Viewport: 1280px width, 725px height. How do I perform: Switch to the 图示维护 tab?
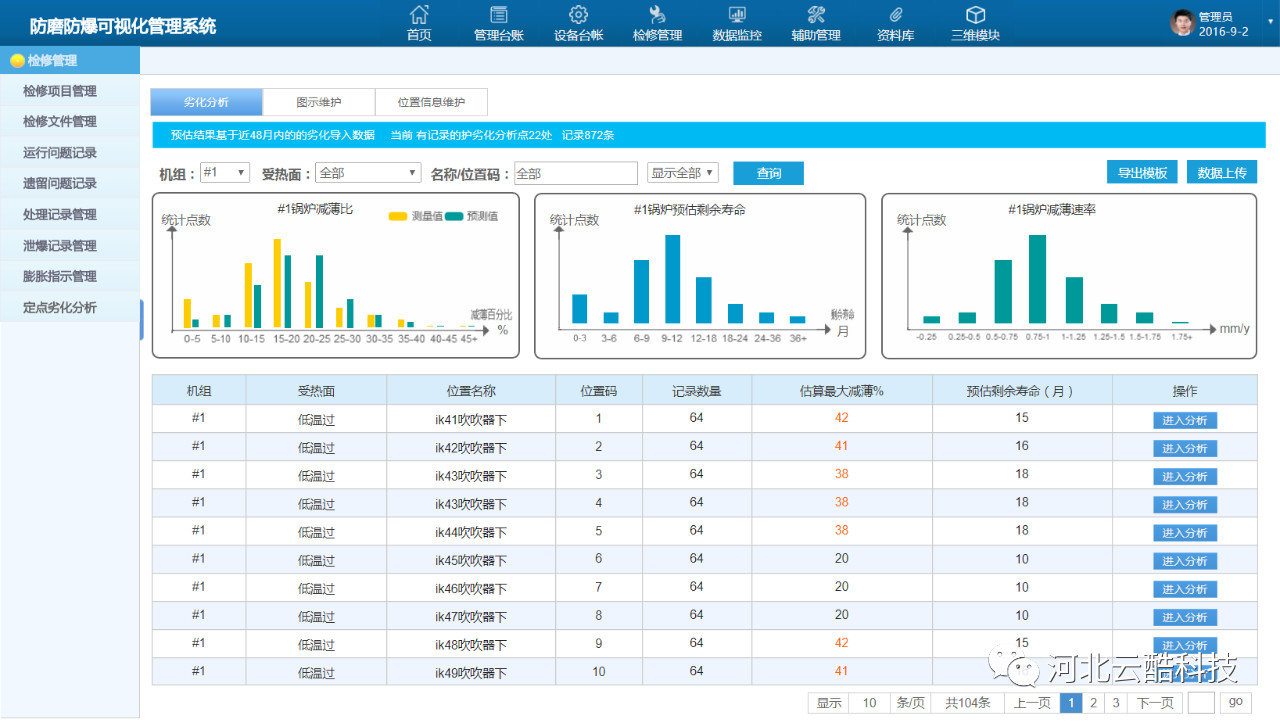[x=319, y=102]
